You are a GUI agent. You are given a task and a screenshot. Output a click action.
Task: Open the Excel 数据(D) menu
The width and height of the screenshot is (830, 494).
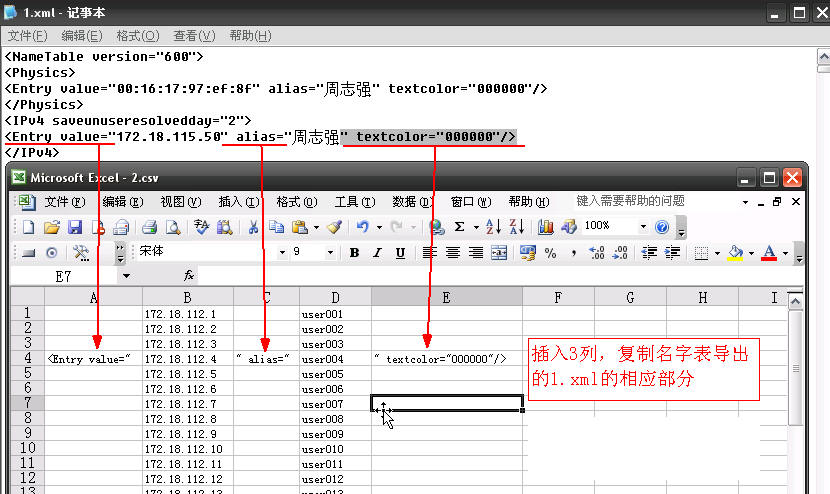[x=412, y=202]
